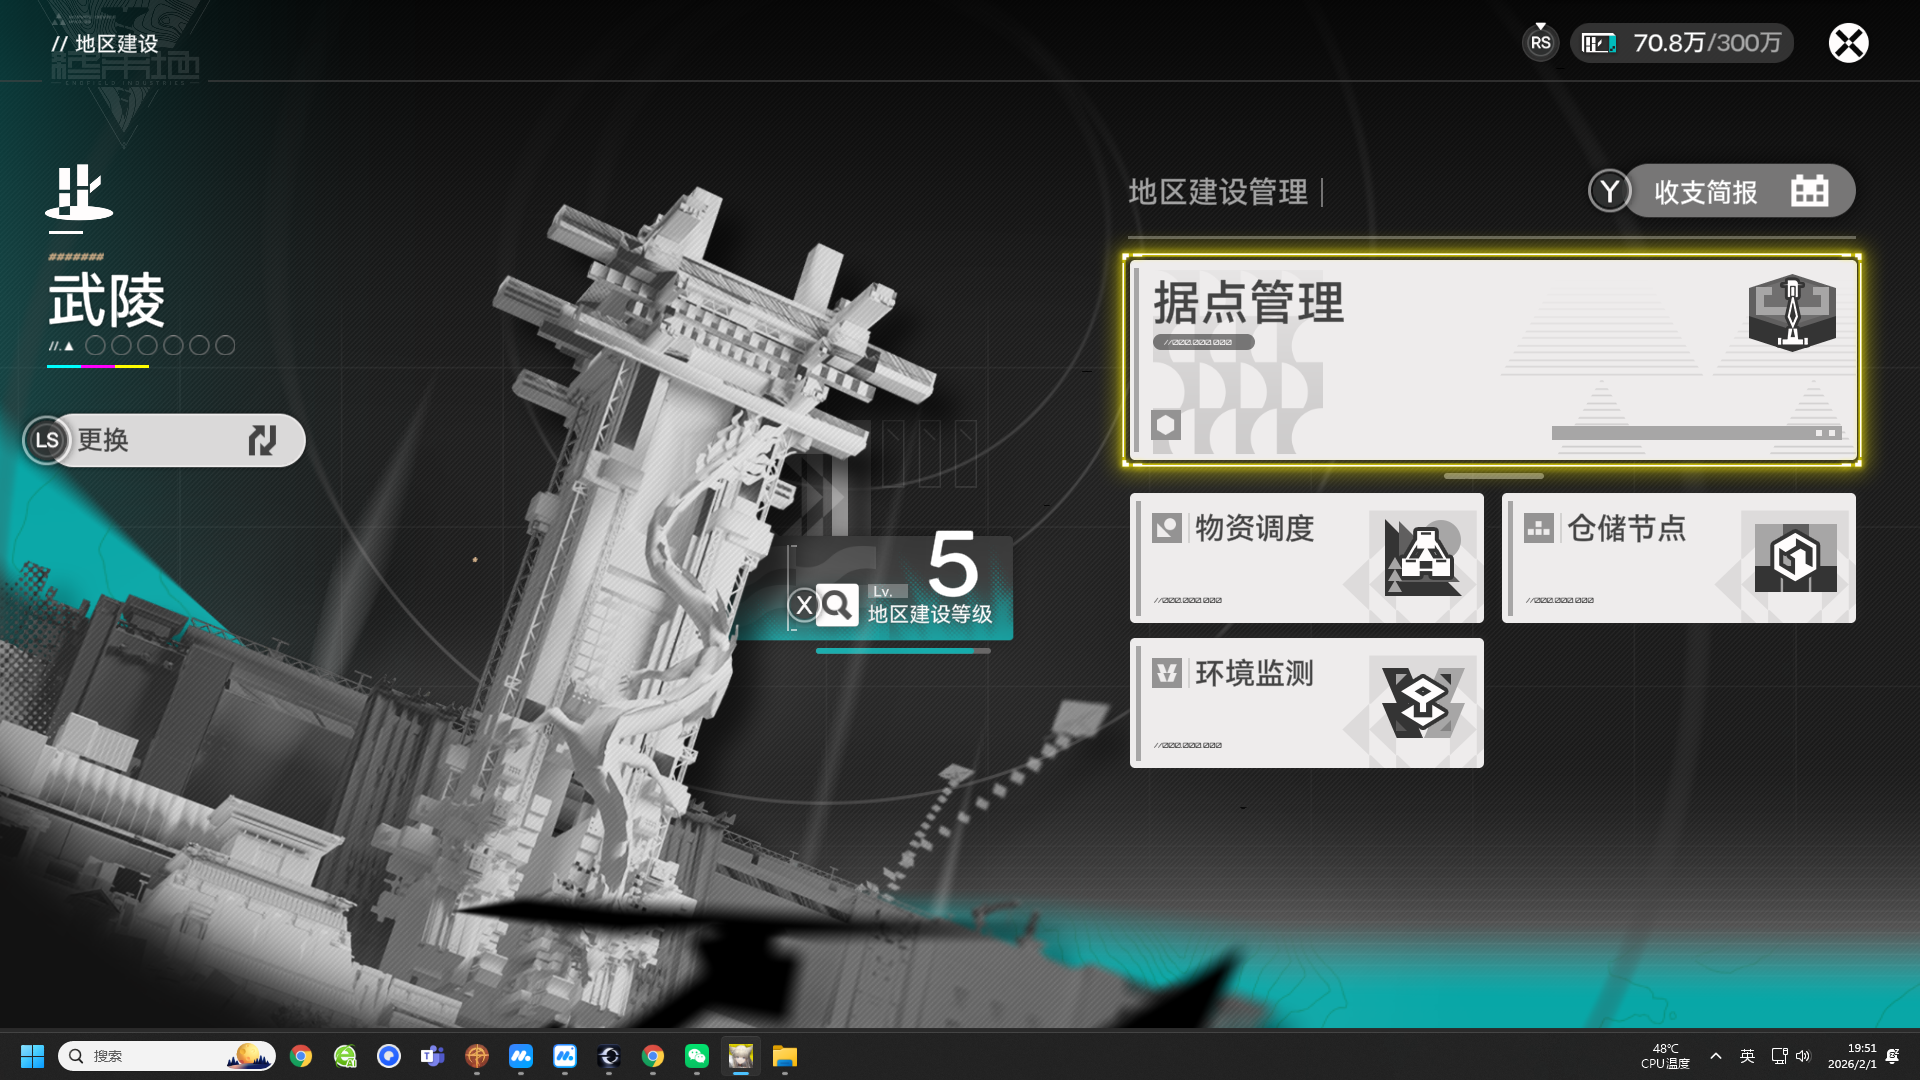Image resolution: width=1920 pixels, height=1080 pixels.
Task: Click the calendar icon on the 收支简报 button
Action: click(x=1809, y=191)
